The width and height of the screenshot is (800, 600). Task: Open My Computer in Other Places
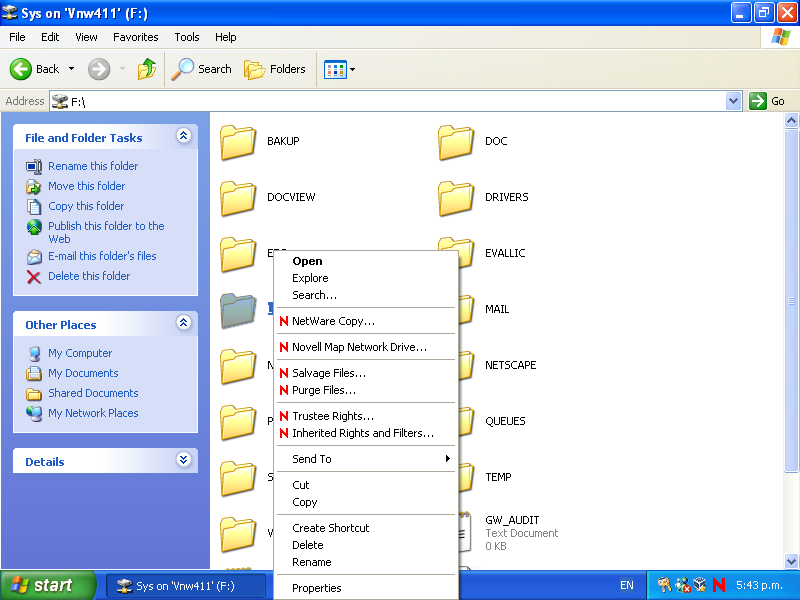click(x=80, y=353)
